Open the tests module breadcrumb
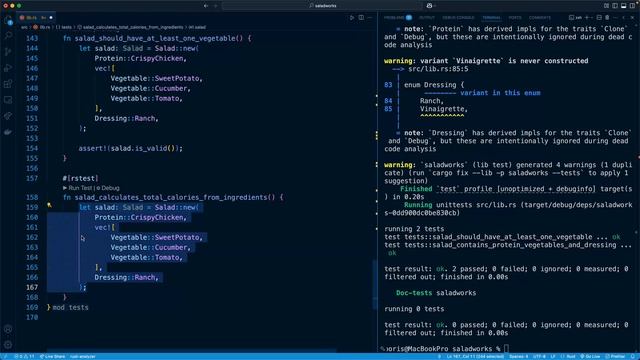640x360 pixels. tap(64, 27)
